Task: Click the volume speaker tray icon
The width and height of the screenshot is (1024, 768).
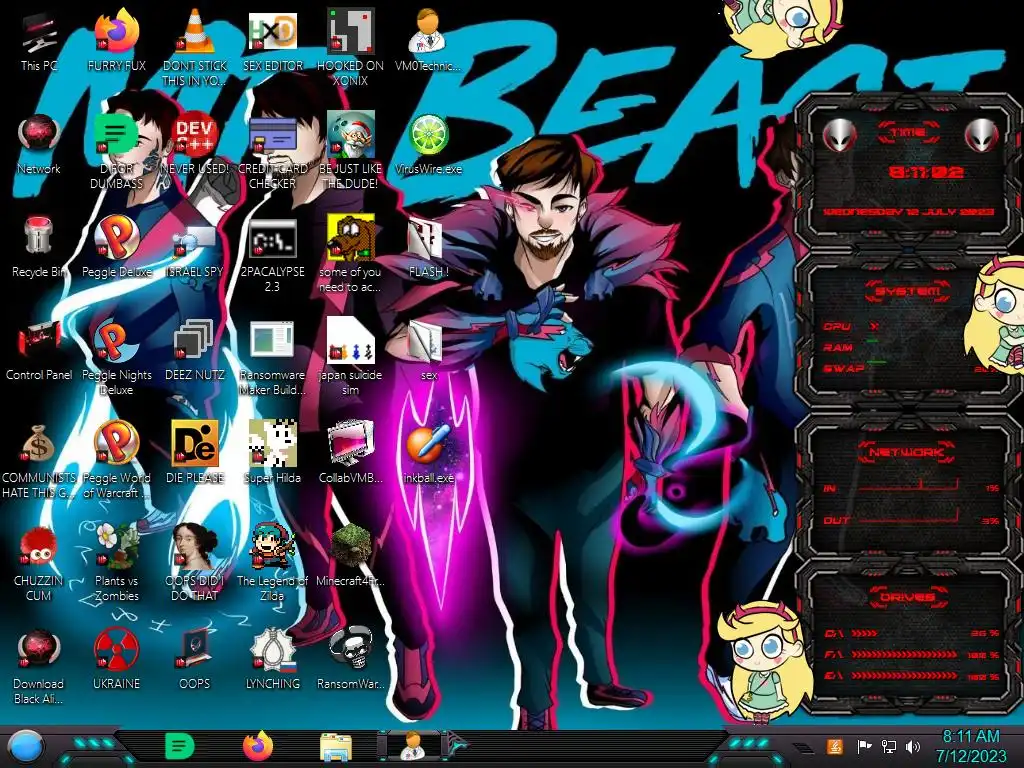Action: point(913,746)
